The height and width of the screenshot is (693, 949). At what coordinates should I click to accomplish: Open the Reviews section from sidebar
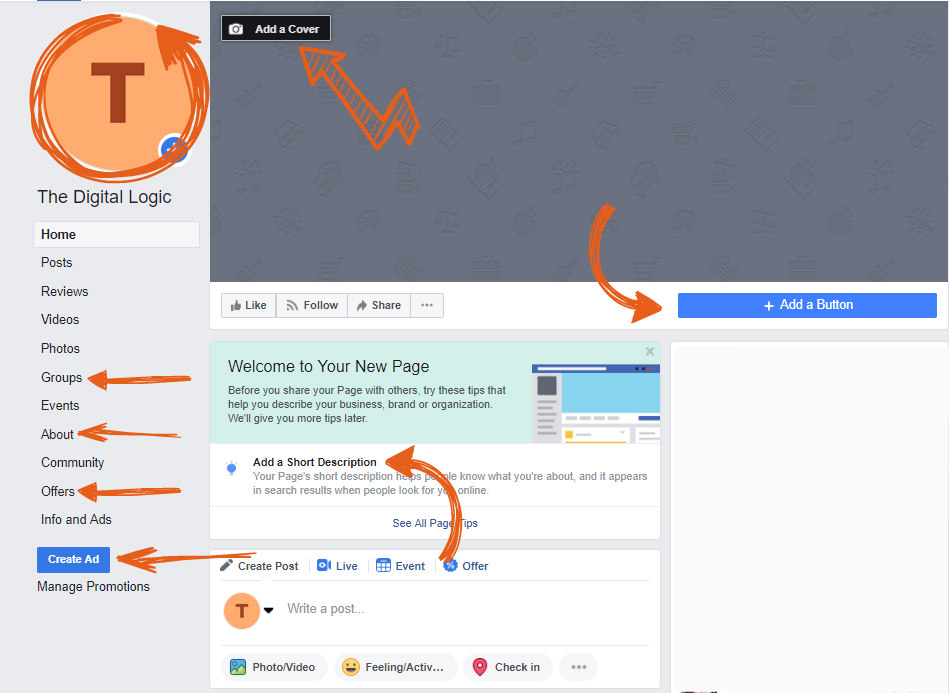64,291
